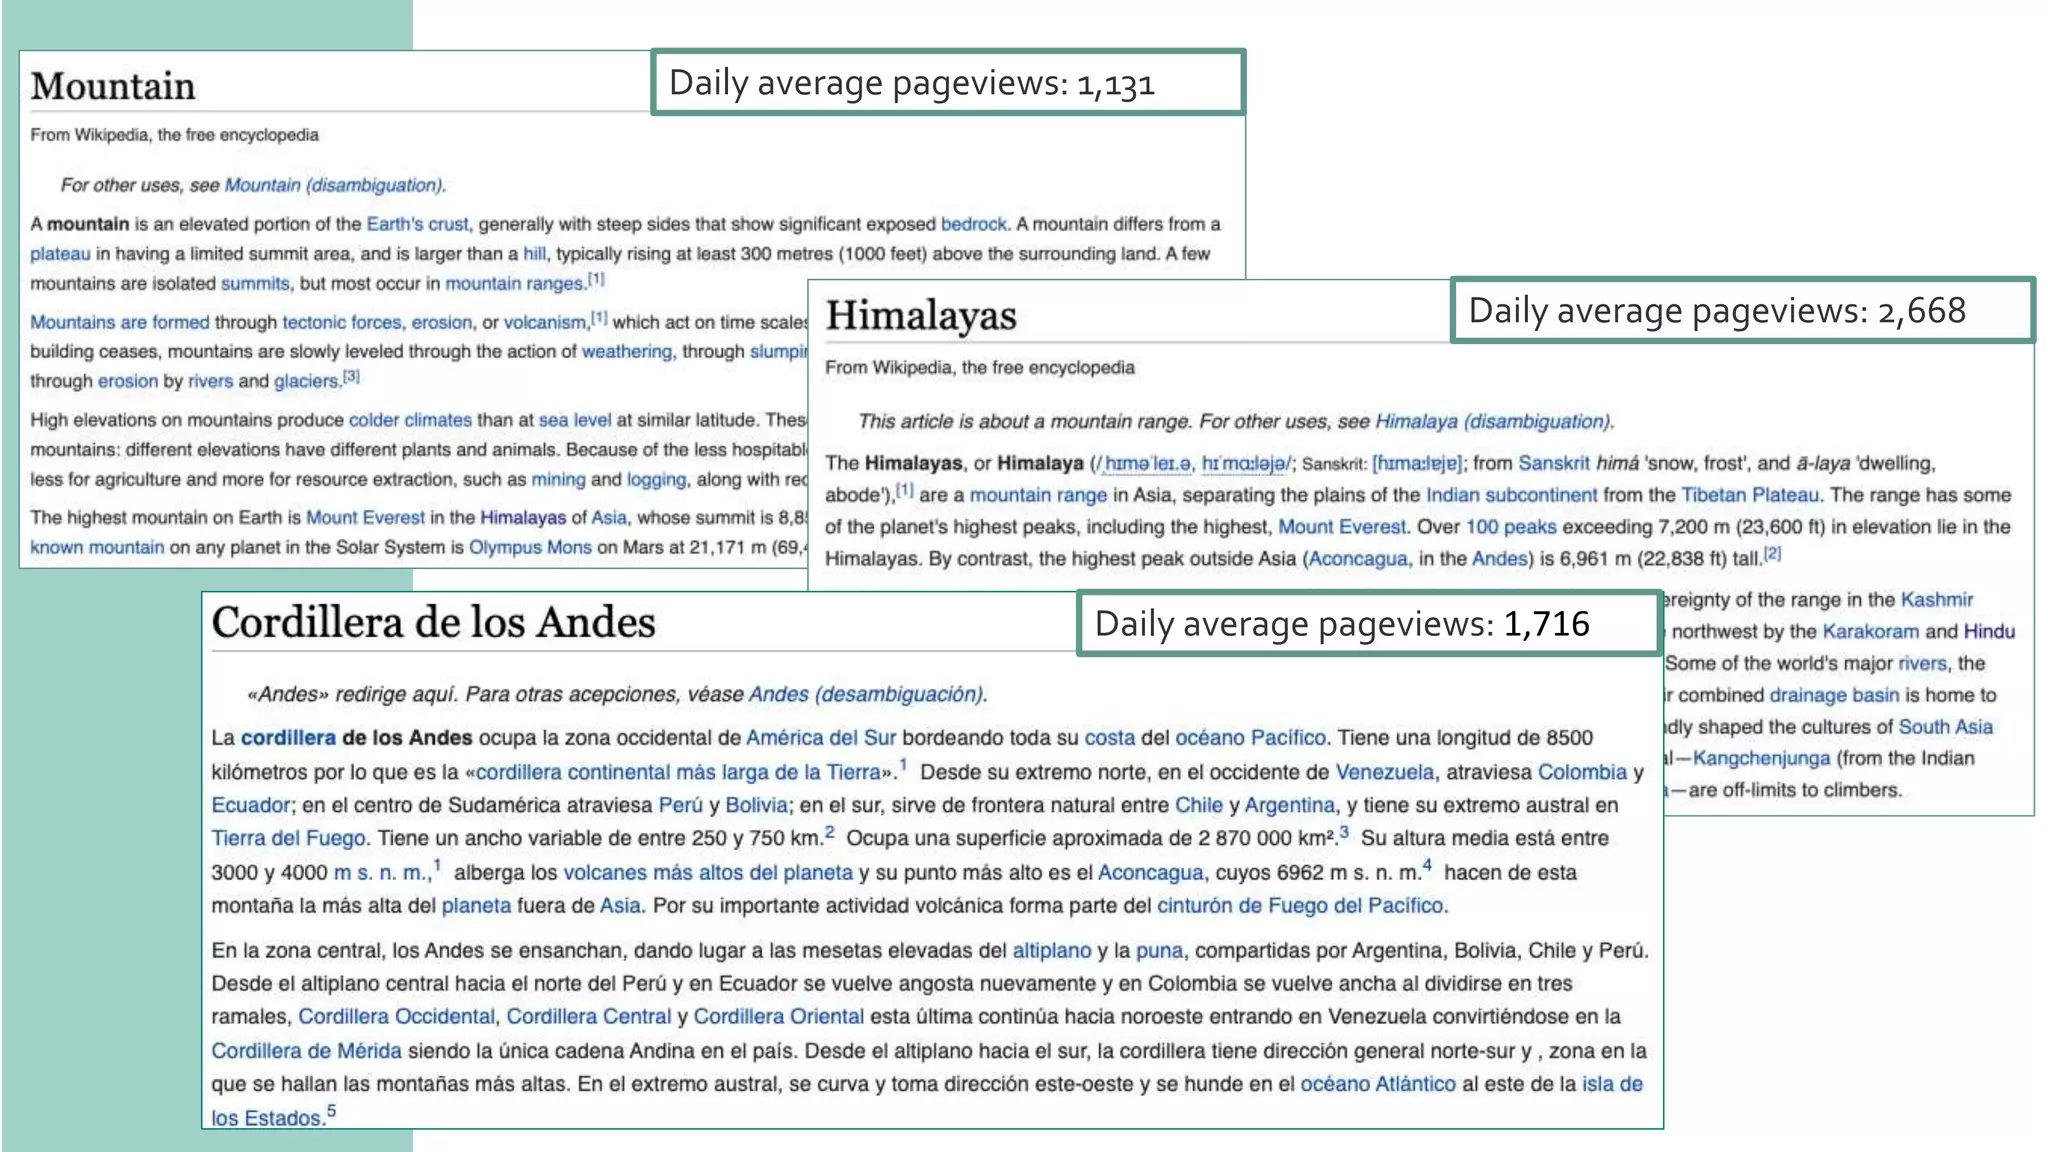Follow the bedrock link in Mountain article
This screenshot has height=1152, width=2048.
[974, 224]
